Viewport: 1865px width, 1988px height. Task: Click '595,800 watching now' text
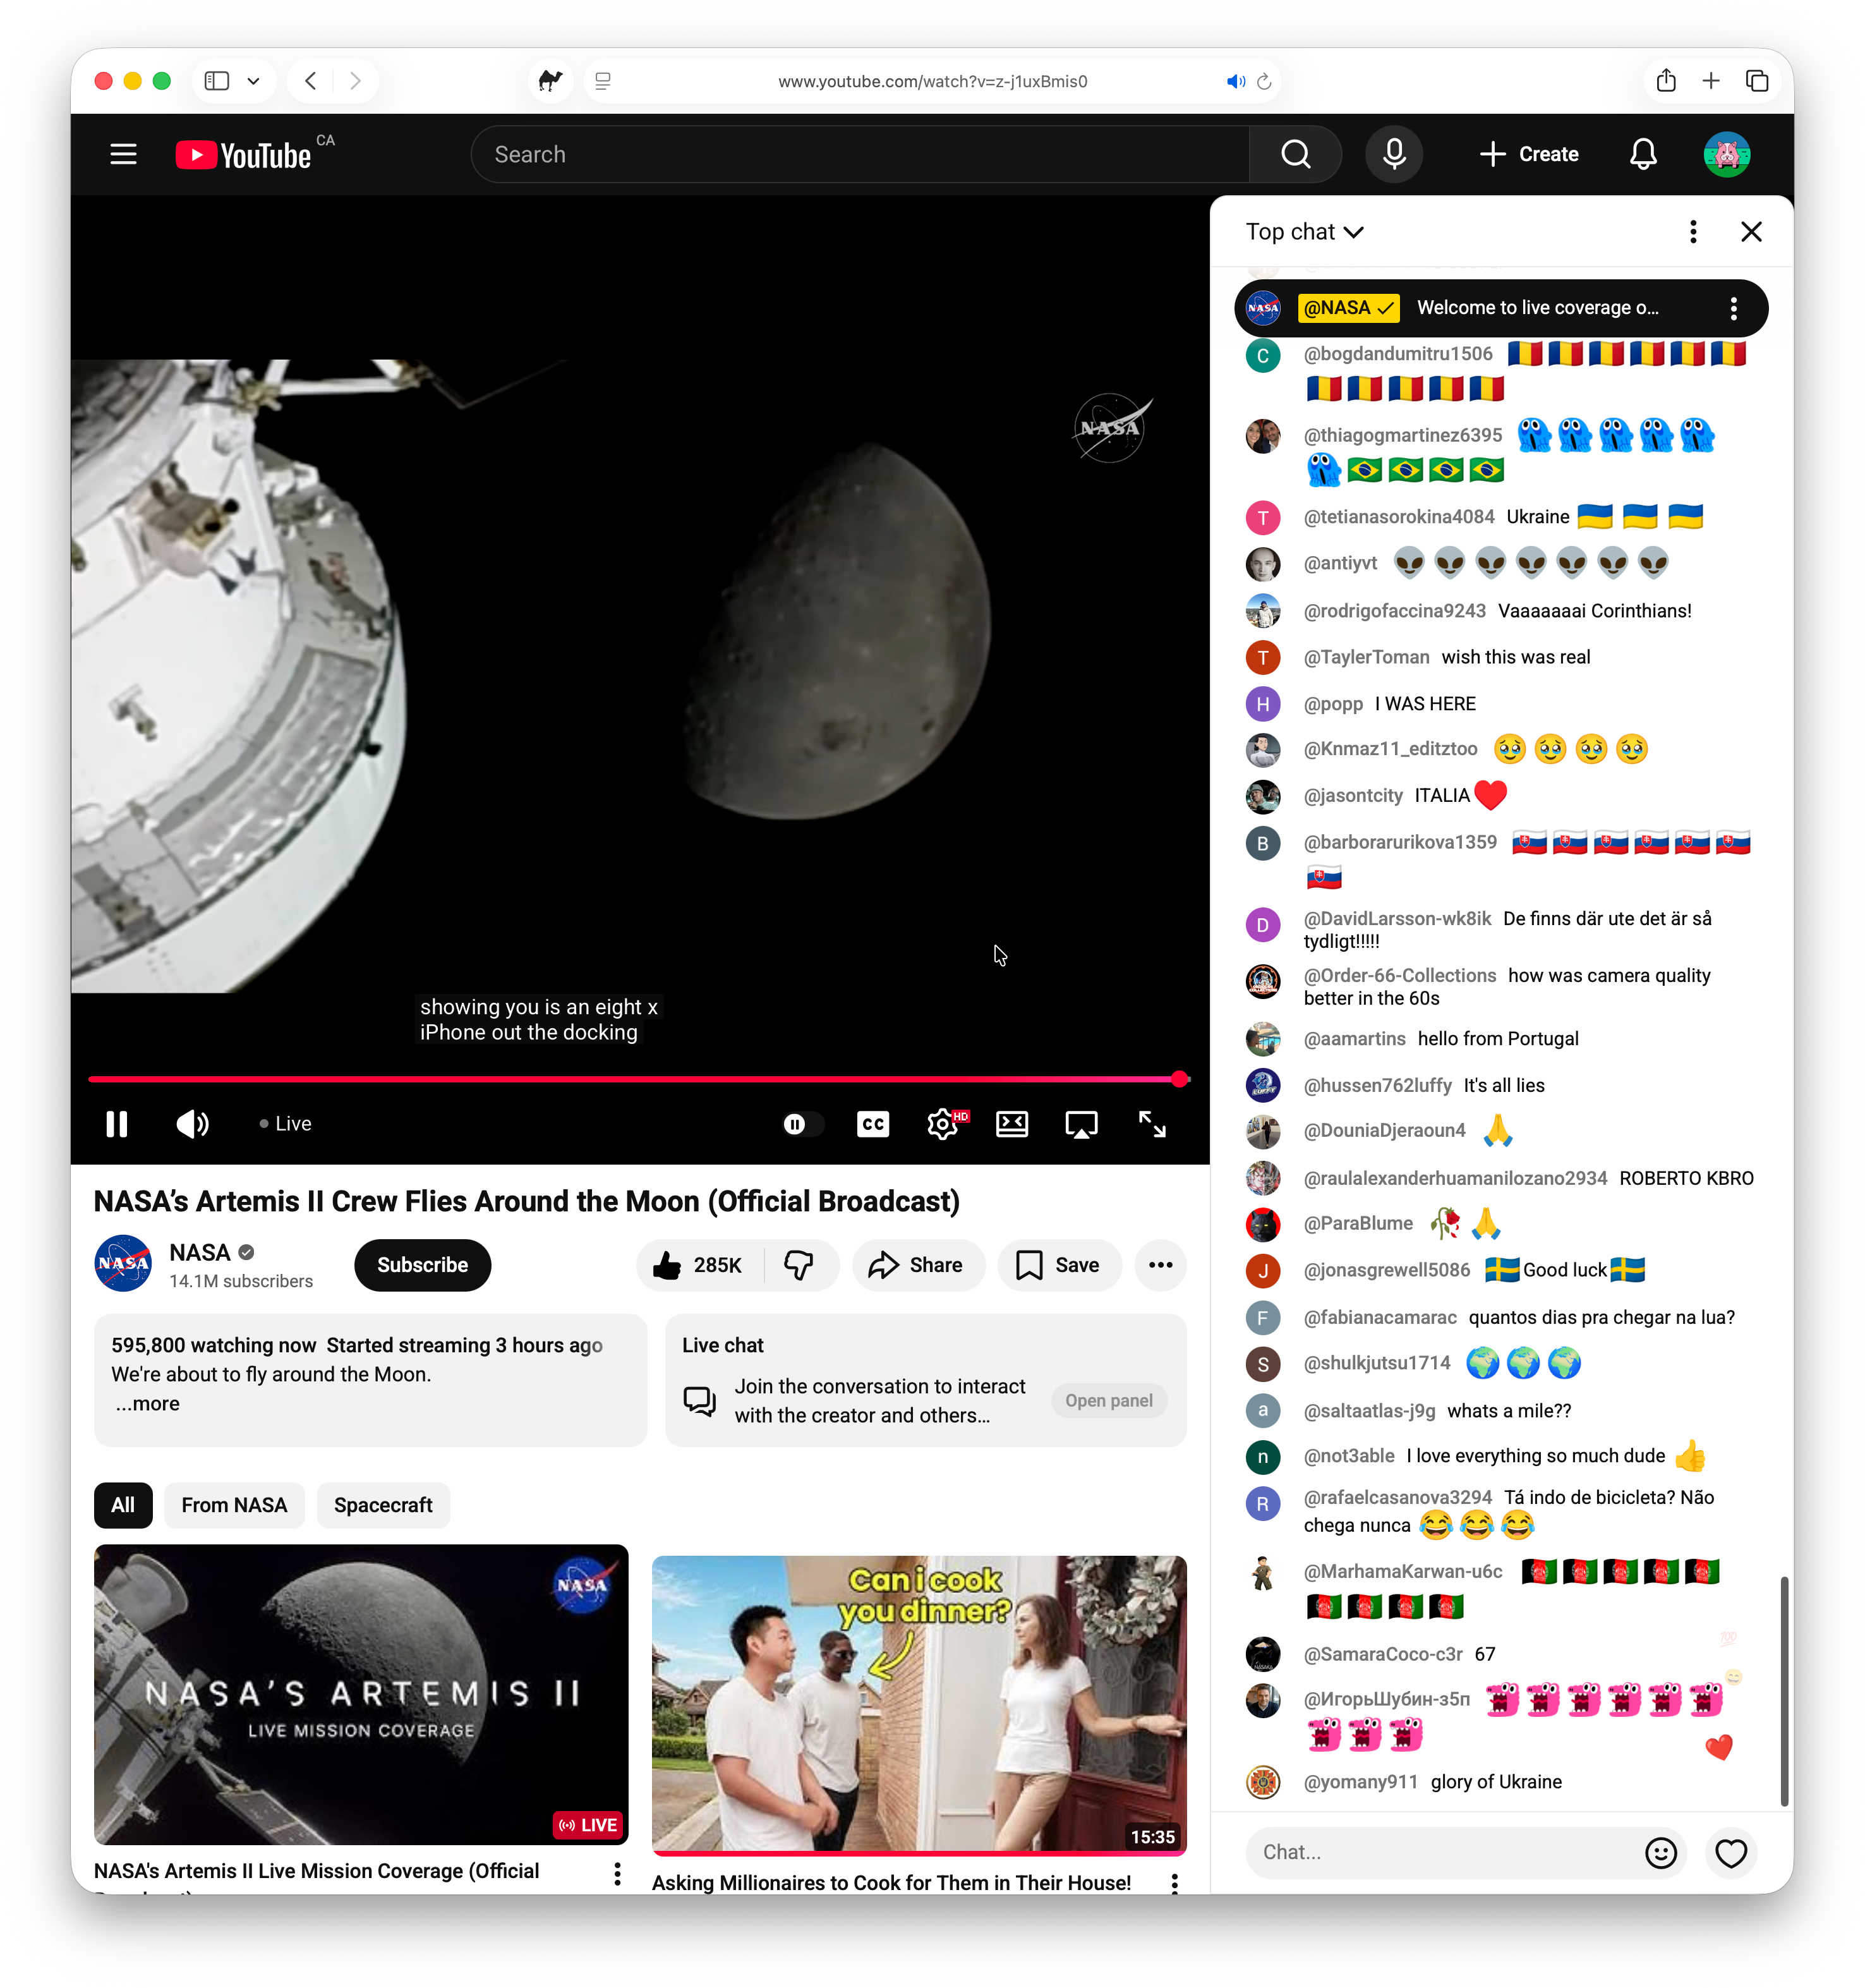click(x=213, y=1345)
